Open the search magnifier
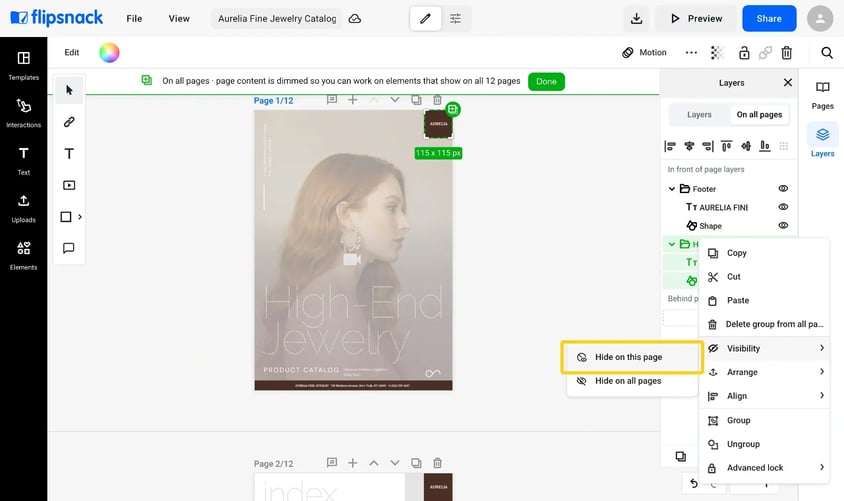Viewport: 844px width, 501px height. point(827,53)
